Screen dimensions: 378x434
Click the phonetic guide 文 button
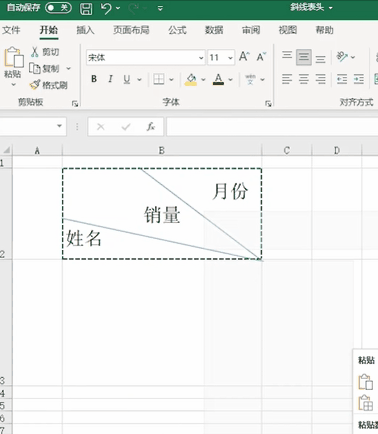[250, 79]
